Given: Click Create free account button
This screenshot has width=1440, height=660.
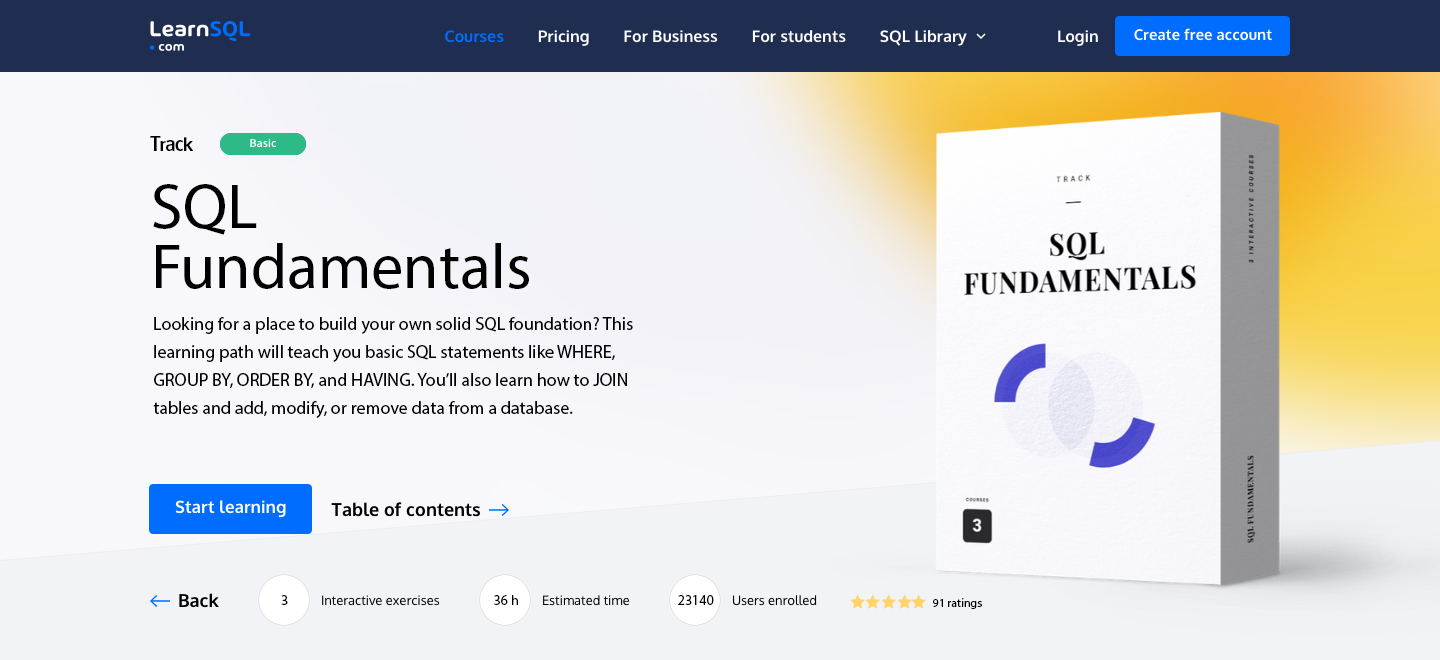Looking at the screenshot, I should tap(1202, 36).
